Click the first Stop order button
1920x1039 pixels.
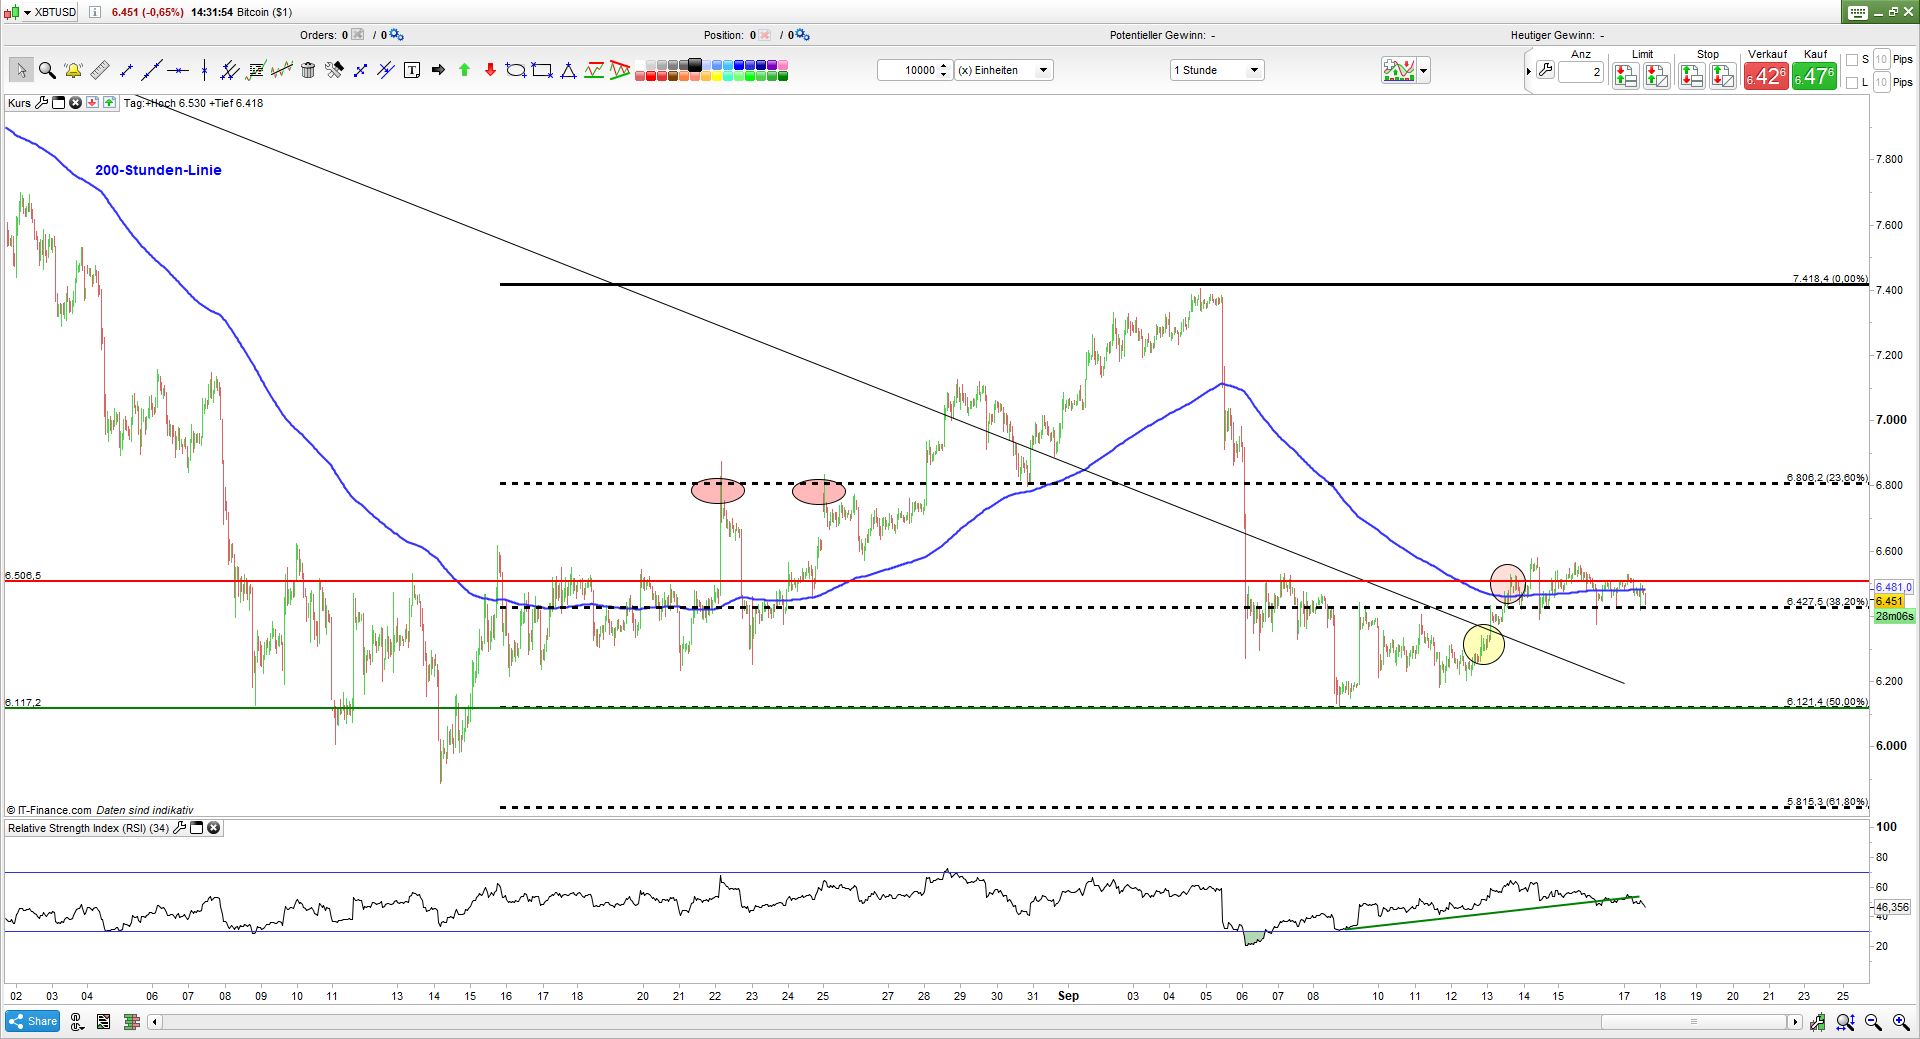tap(1691, 76)
